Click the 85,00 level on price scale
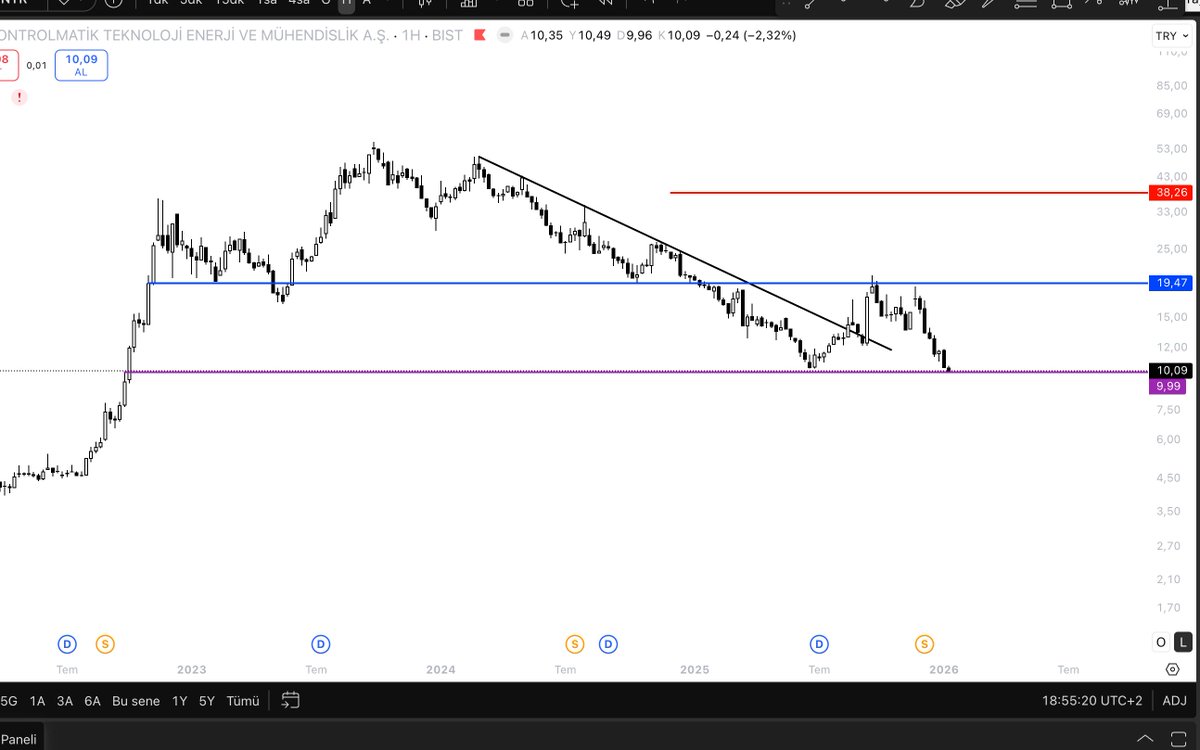The height and width of the screenshot is (750, 1200). click(1172, 85)
